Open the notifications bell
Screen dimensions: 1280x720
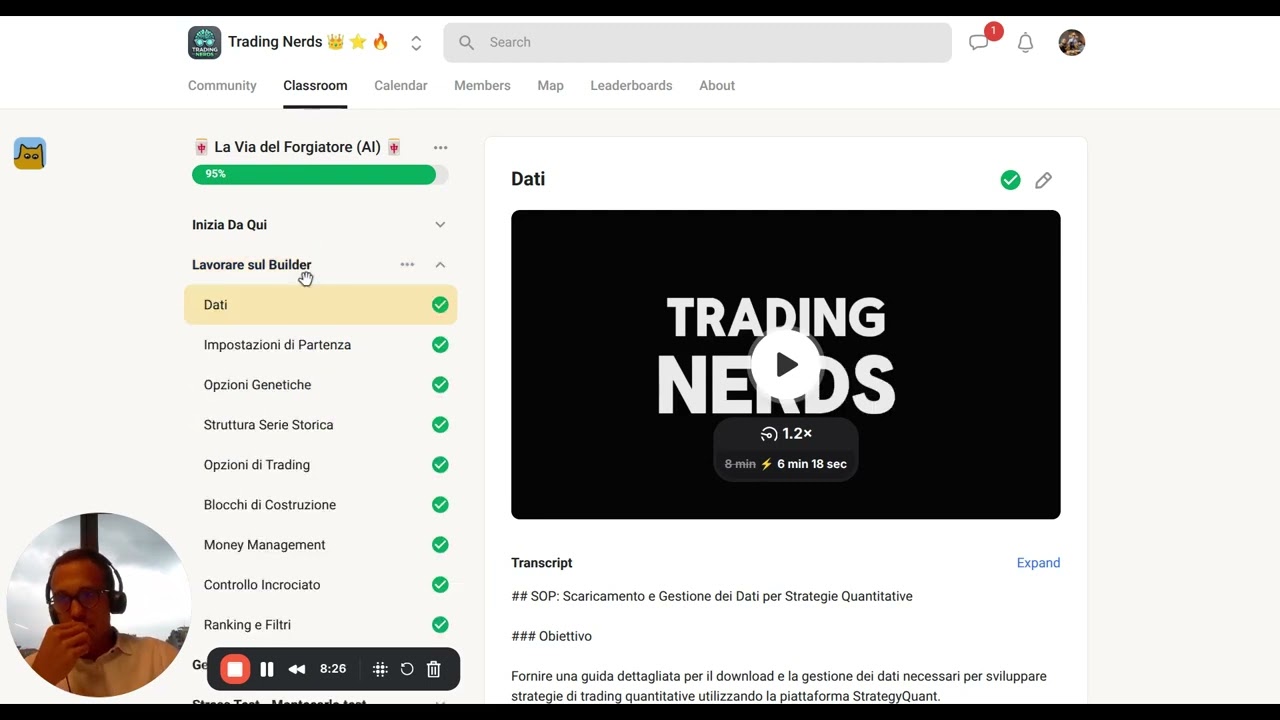(1025, 43)
